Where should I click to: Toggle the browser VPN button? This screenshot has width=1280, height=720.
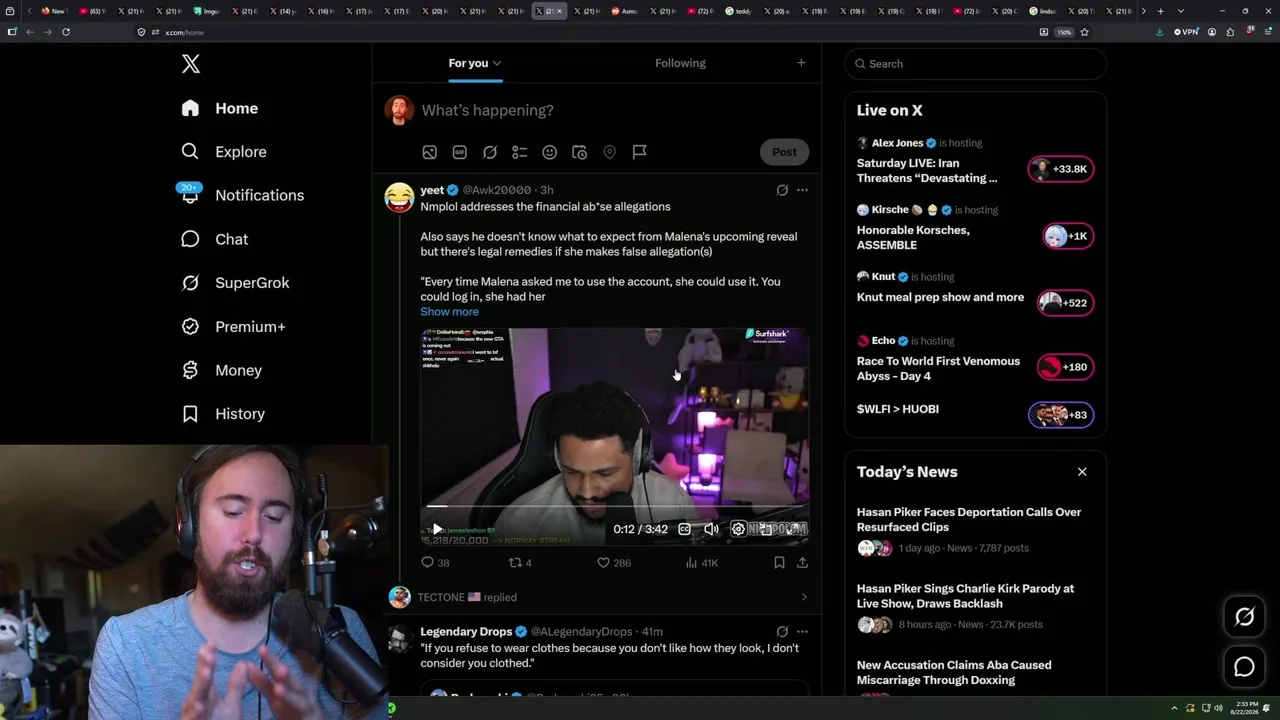tap(1187, 32)
